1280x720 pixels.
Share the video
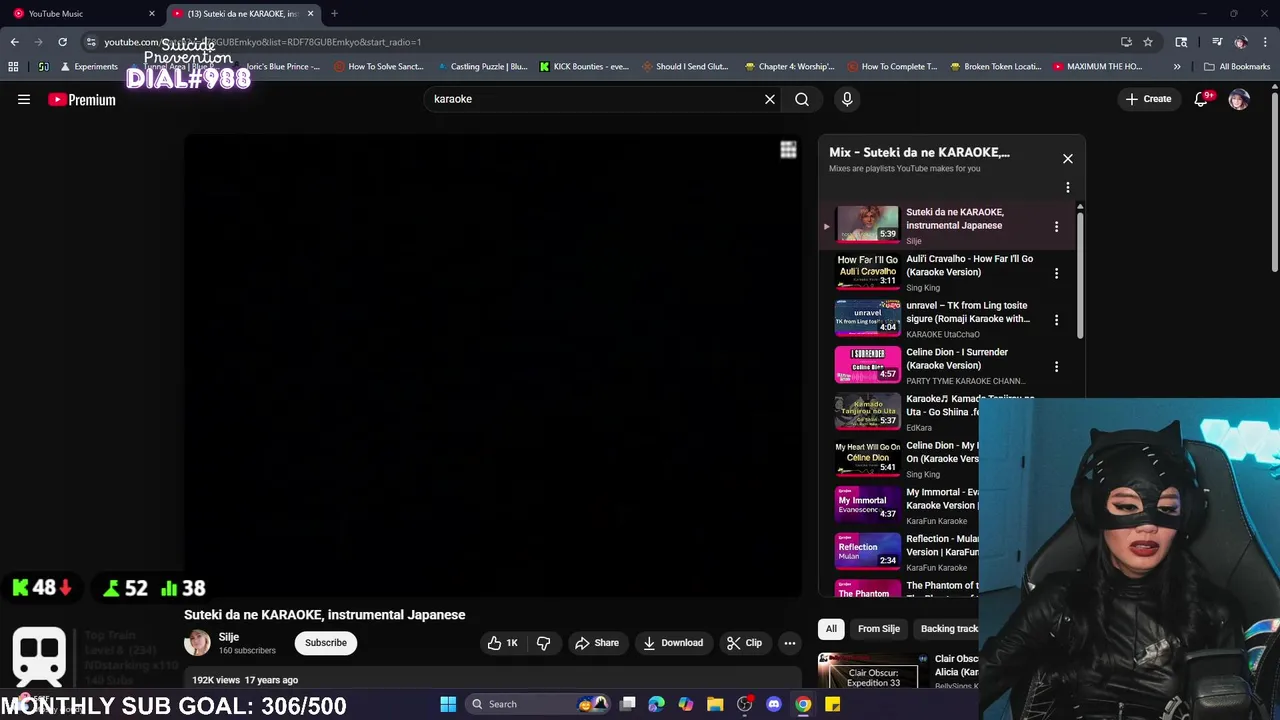597,643
